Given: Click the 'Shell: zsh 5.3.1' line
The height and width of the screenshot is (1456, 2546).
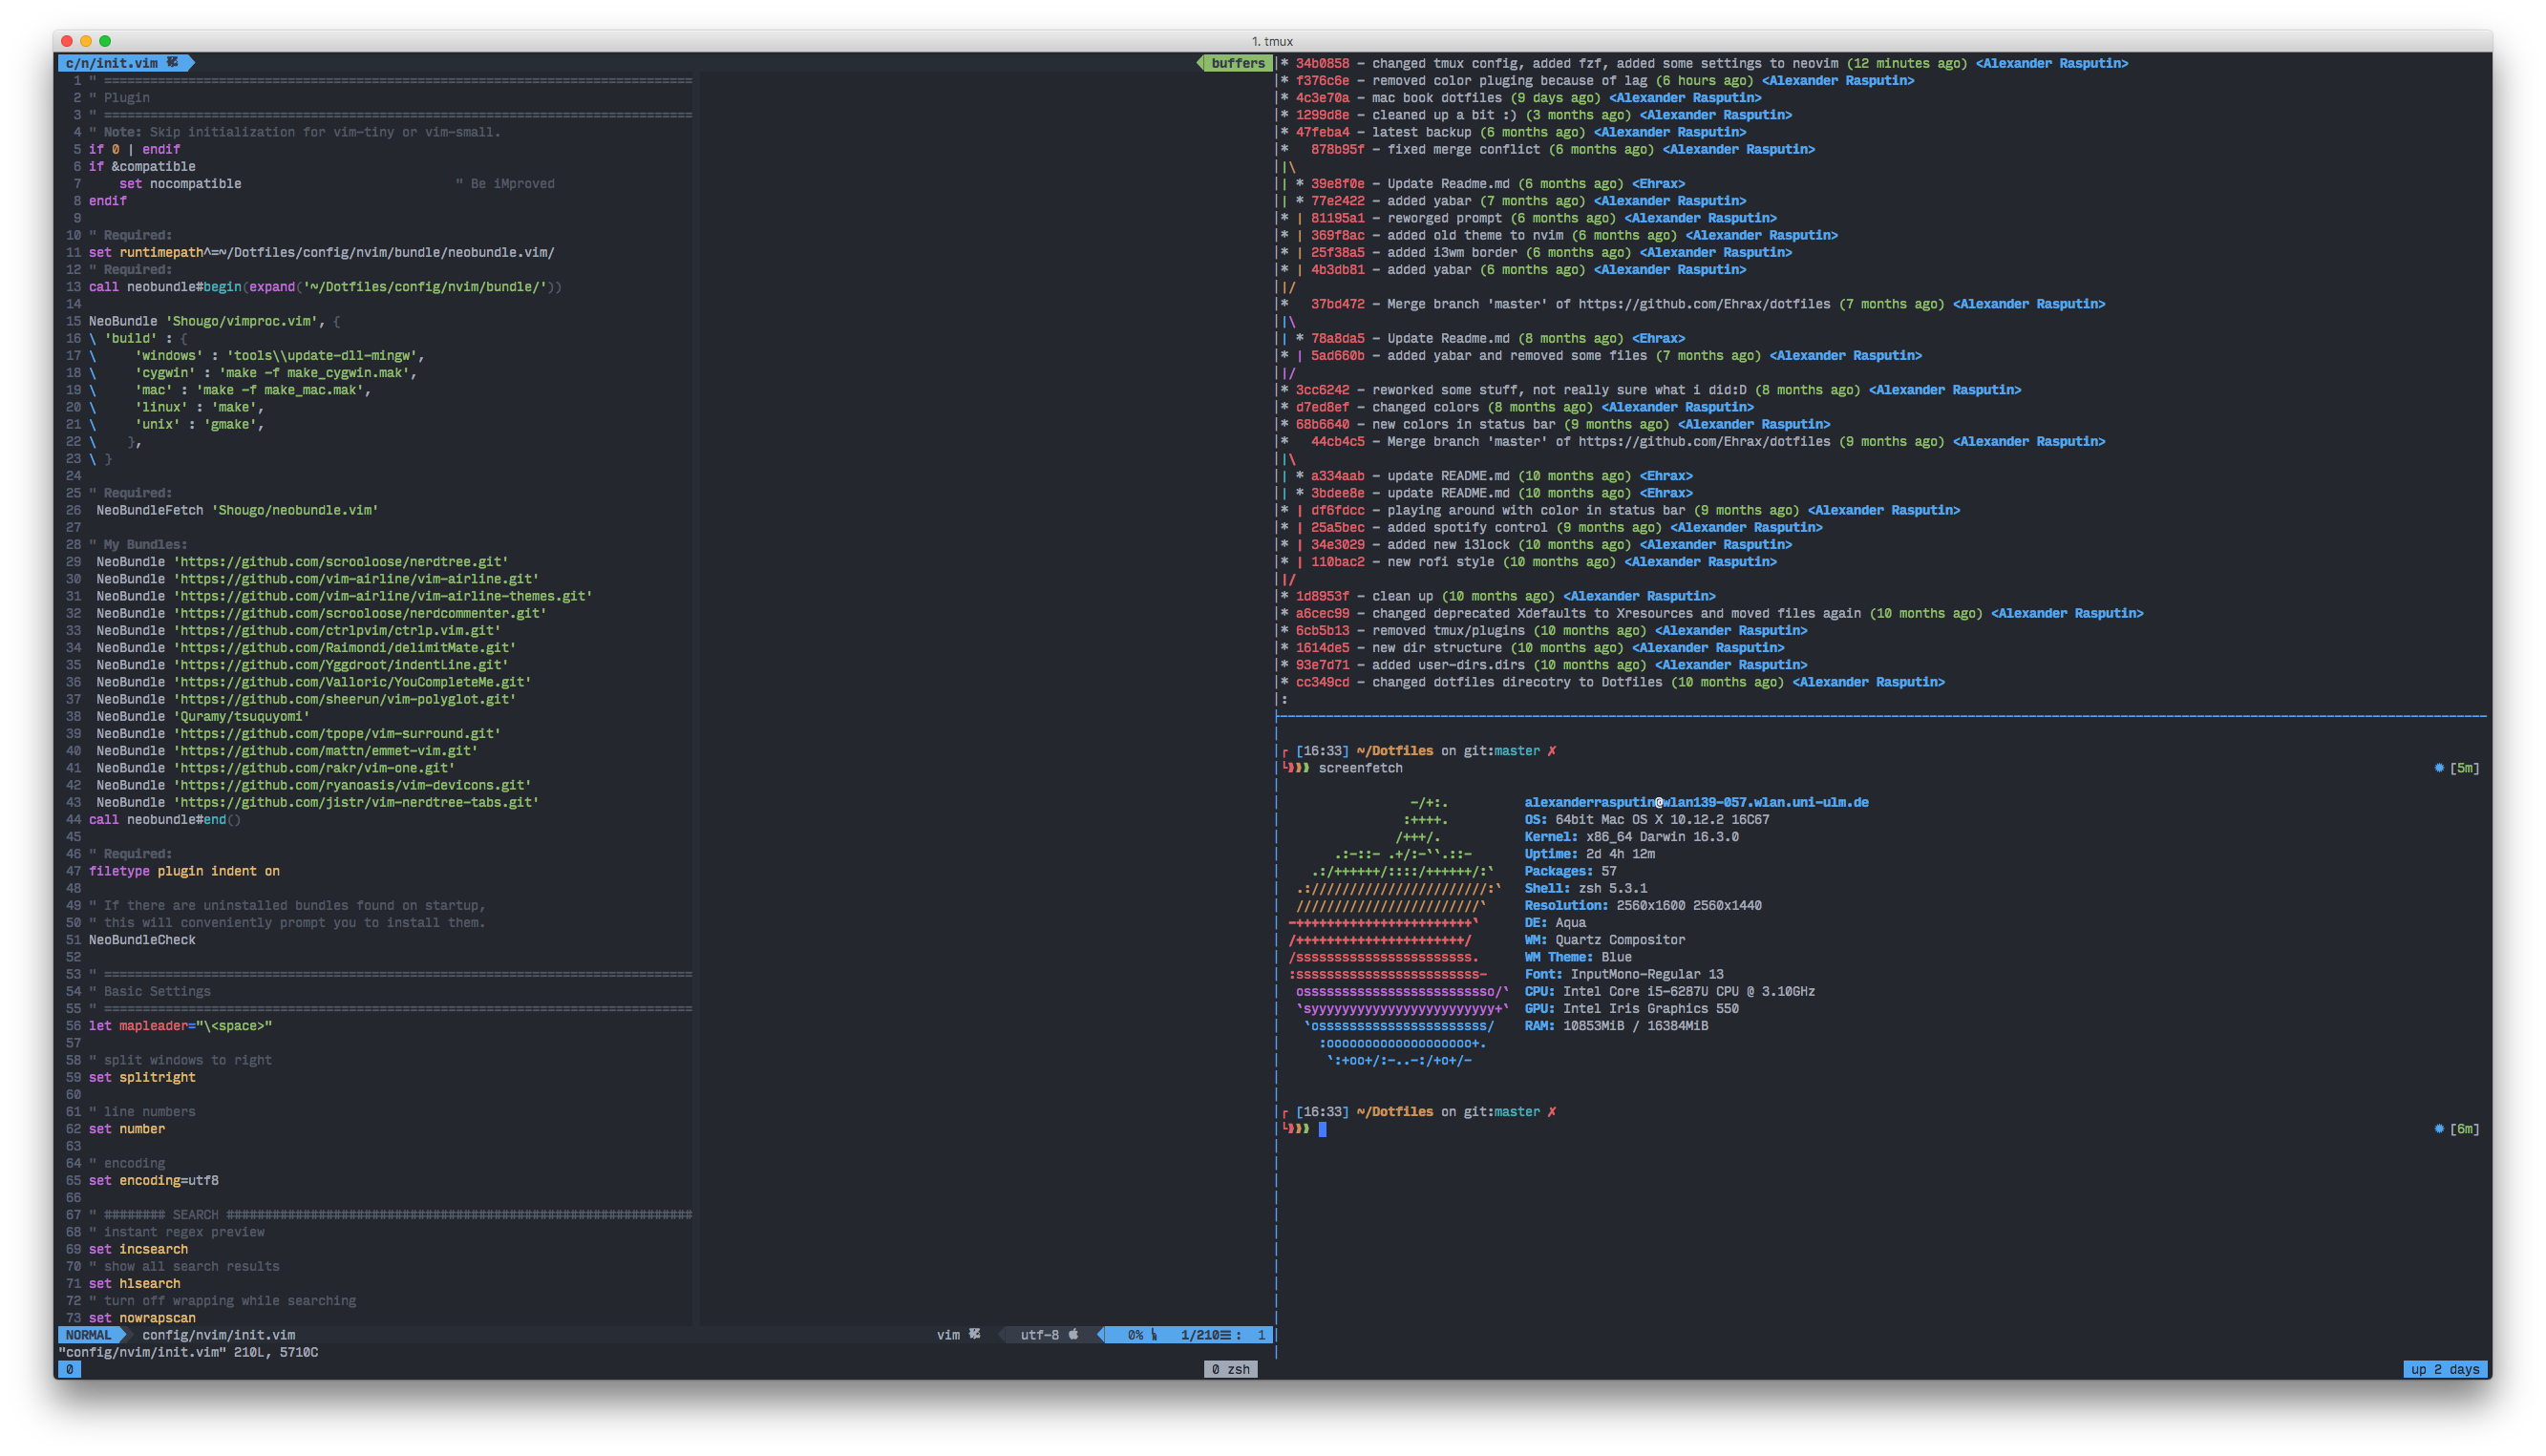Looking at the screenshot, I should (1585, 888).
